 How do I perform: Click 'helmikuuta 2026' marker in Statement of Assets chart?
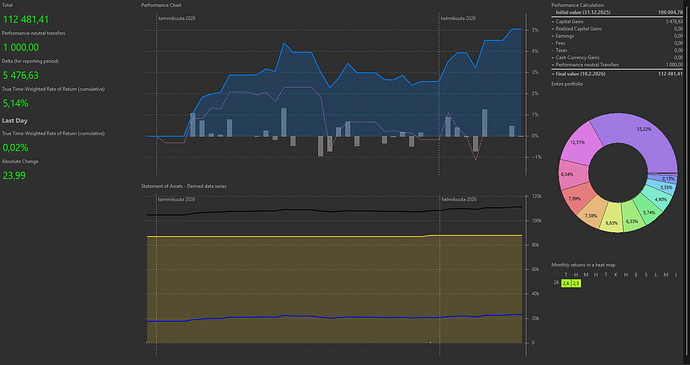[x=459, y=199]
